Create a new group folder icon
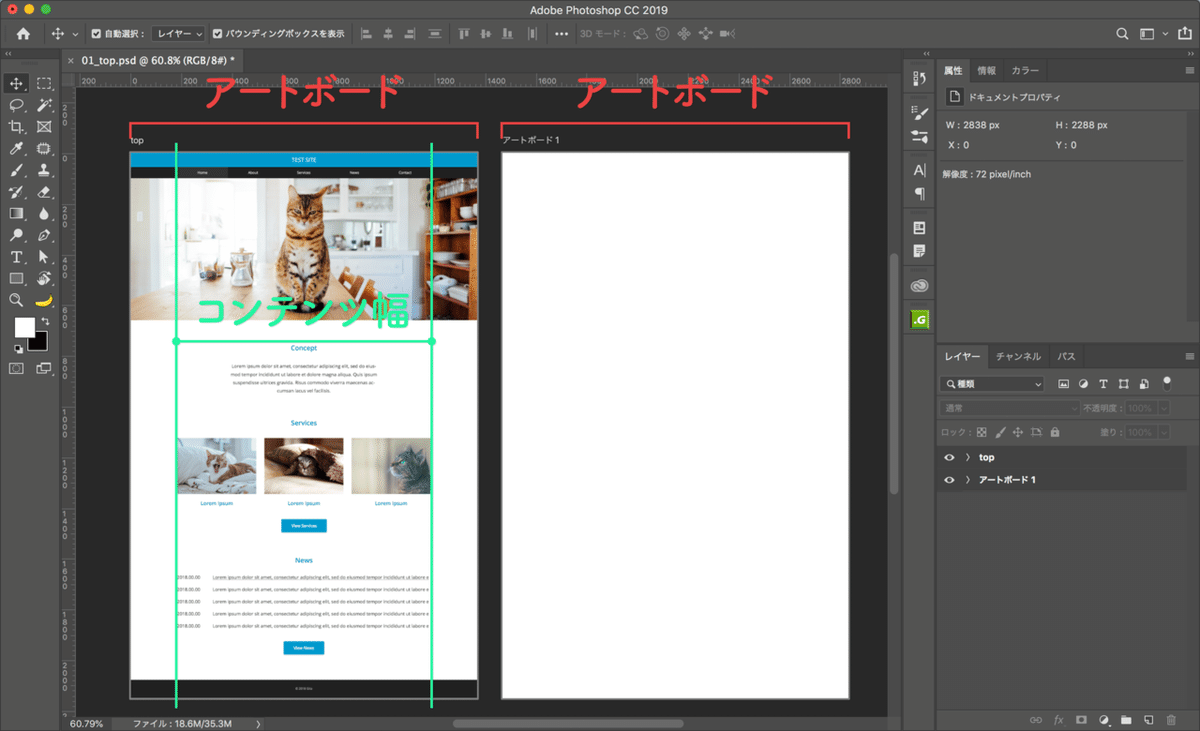Screen dimensions: 1200x731 [x=1126, y=719]
